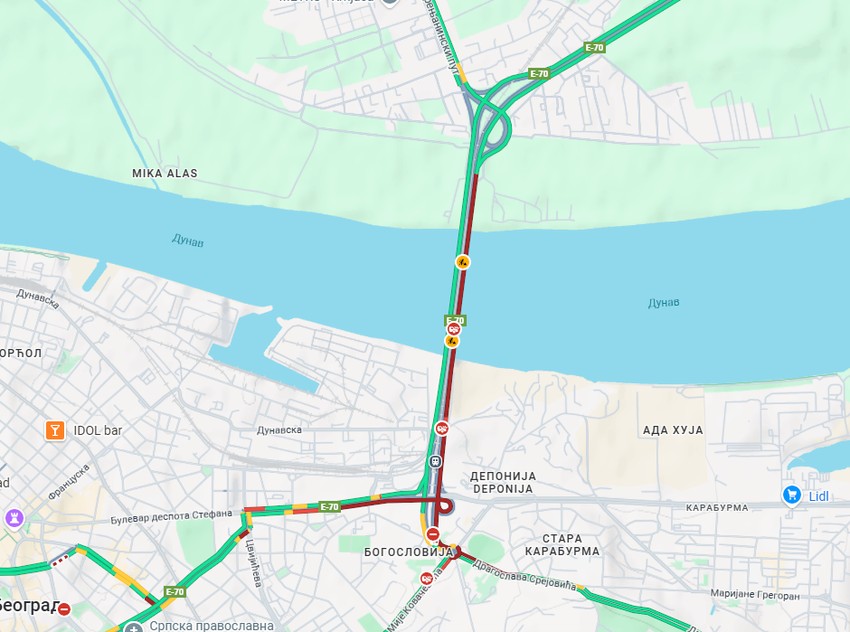Select the Lidl place label
The width and height of the screenshot is (850, 632).
(819, 496)
